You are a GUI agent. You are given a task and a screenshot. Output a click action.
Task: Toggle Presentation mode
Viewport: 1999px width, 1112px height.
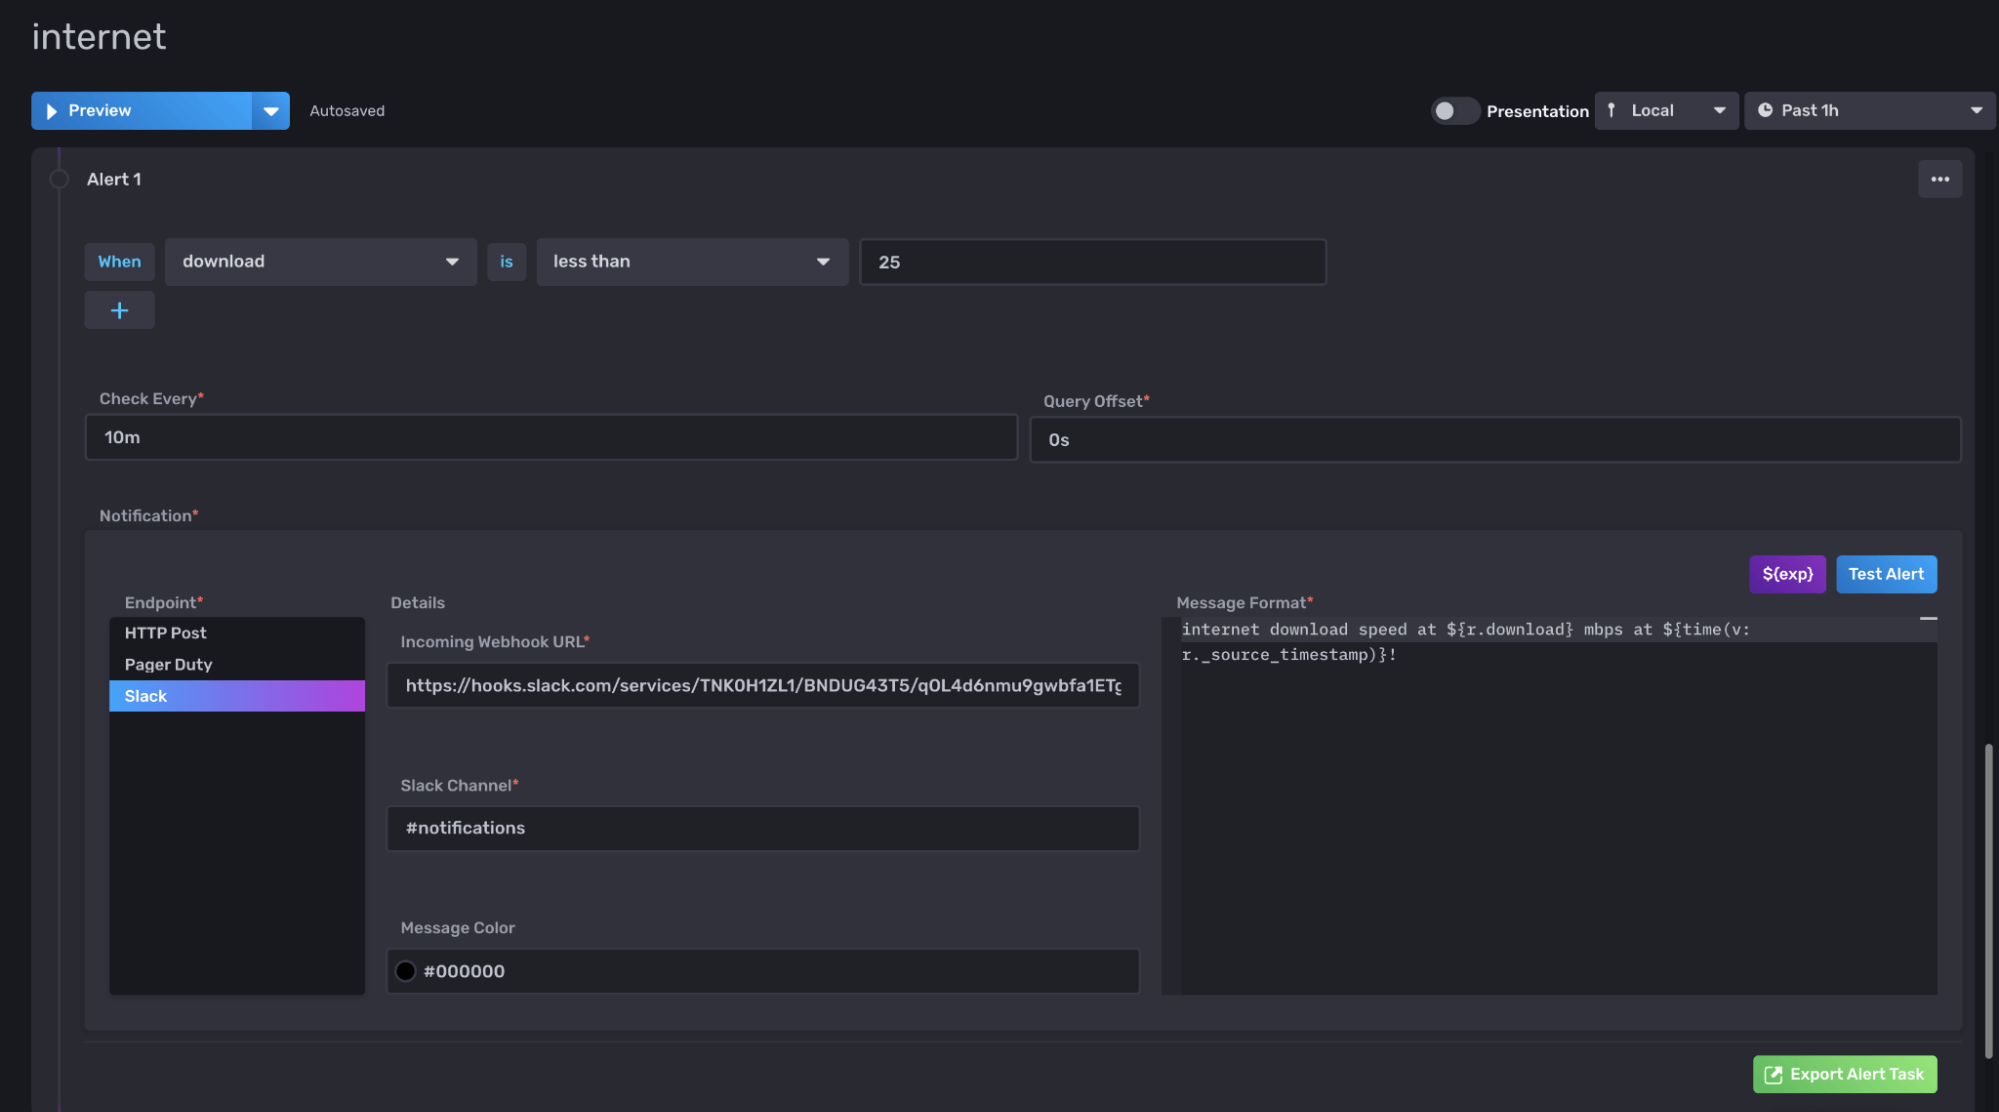[1455, 110]
